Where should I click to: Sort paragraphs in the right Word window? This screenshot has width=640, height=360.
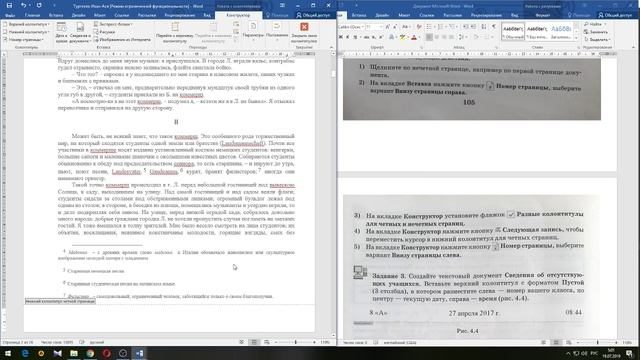pyautogui.click(x=484, y=27)
